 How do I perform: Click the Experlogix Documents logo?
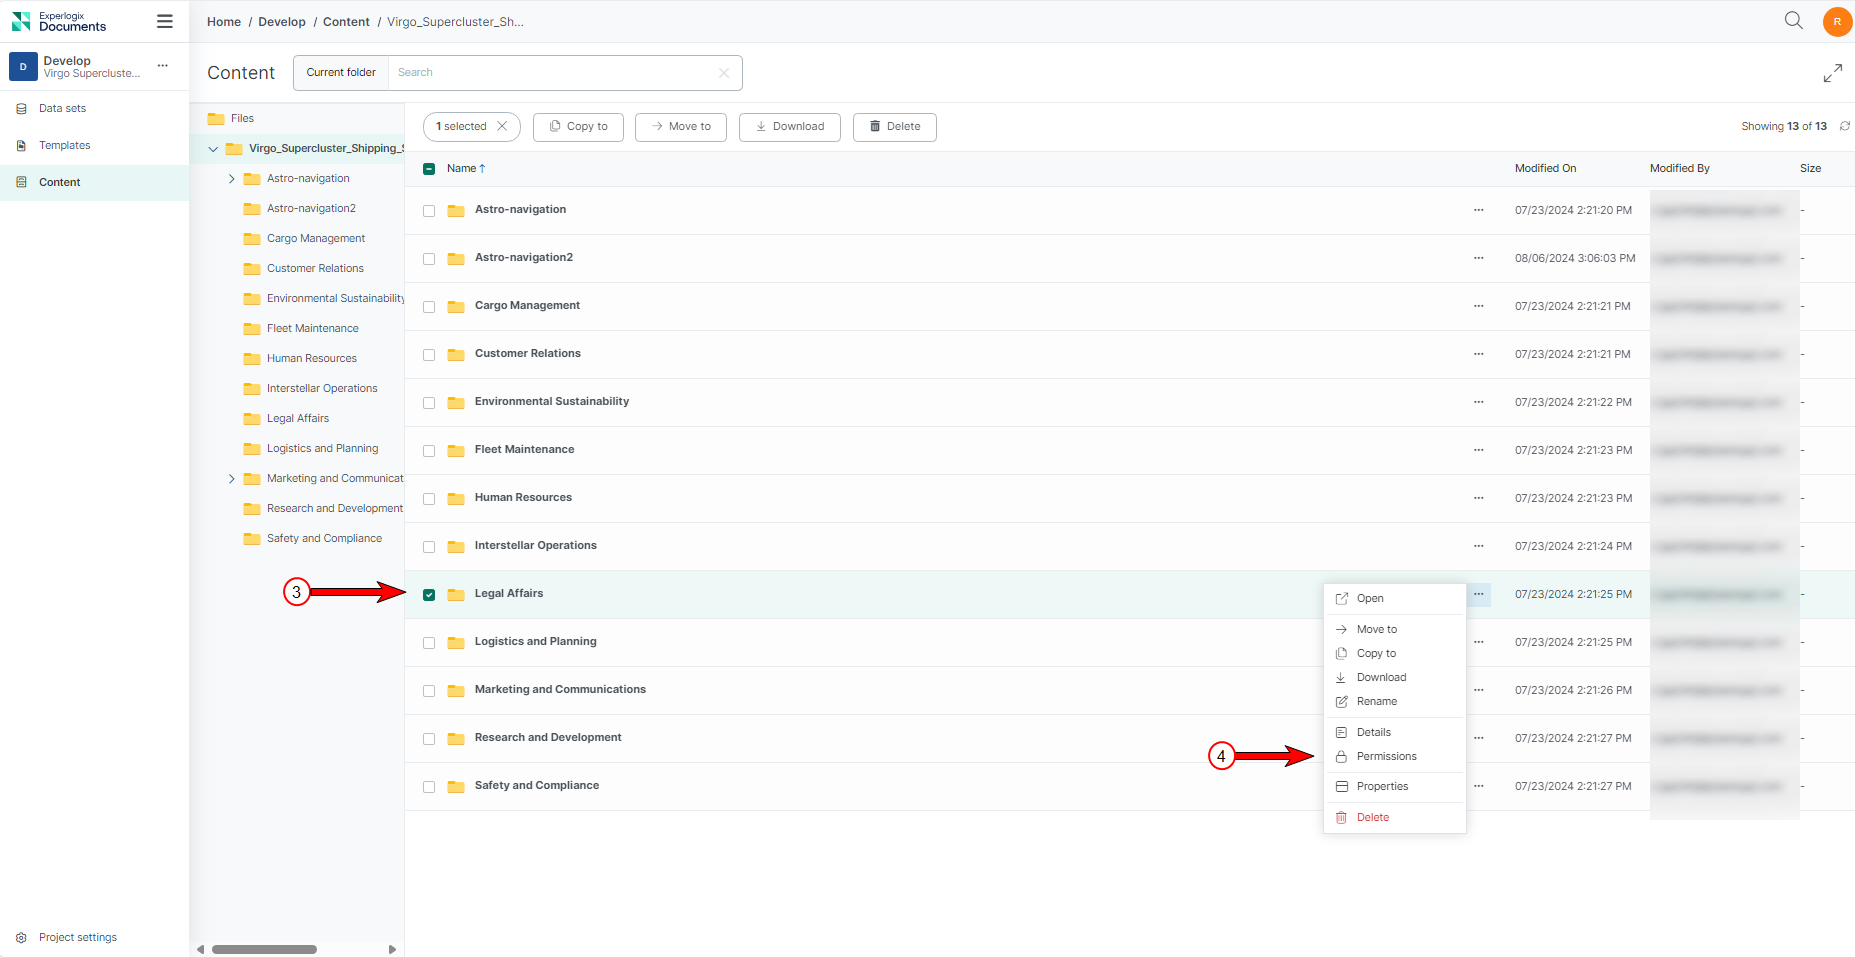pos(59,21)
